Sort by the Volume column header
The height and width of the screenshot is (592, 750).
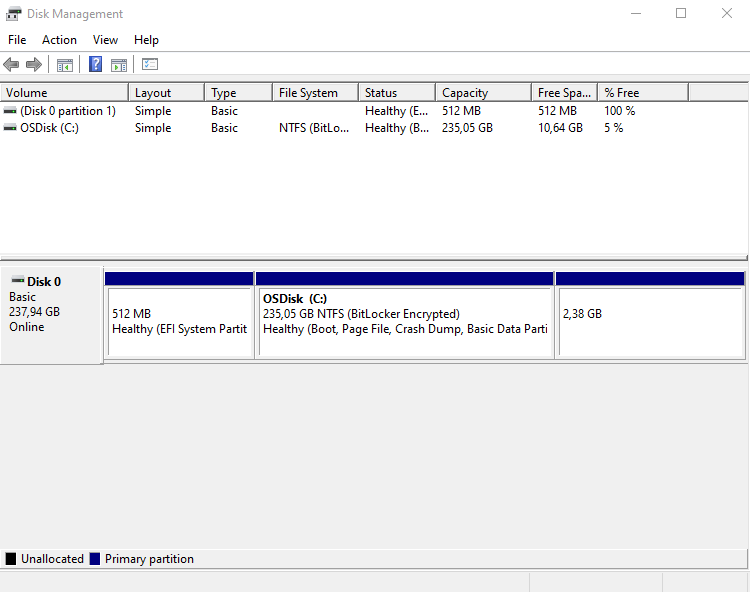click(64, 92)
